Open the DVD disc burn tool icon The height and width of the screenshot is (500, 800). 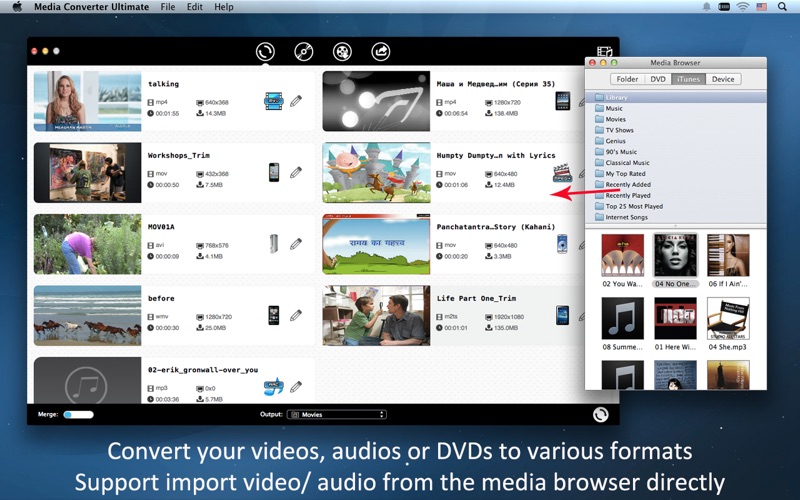point(304,52)
